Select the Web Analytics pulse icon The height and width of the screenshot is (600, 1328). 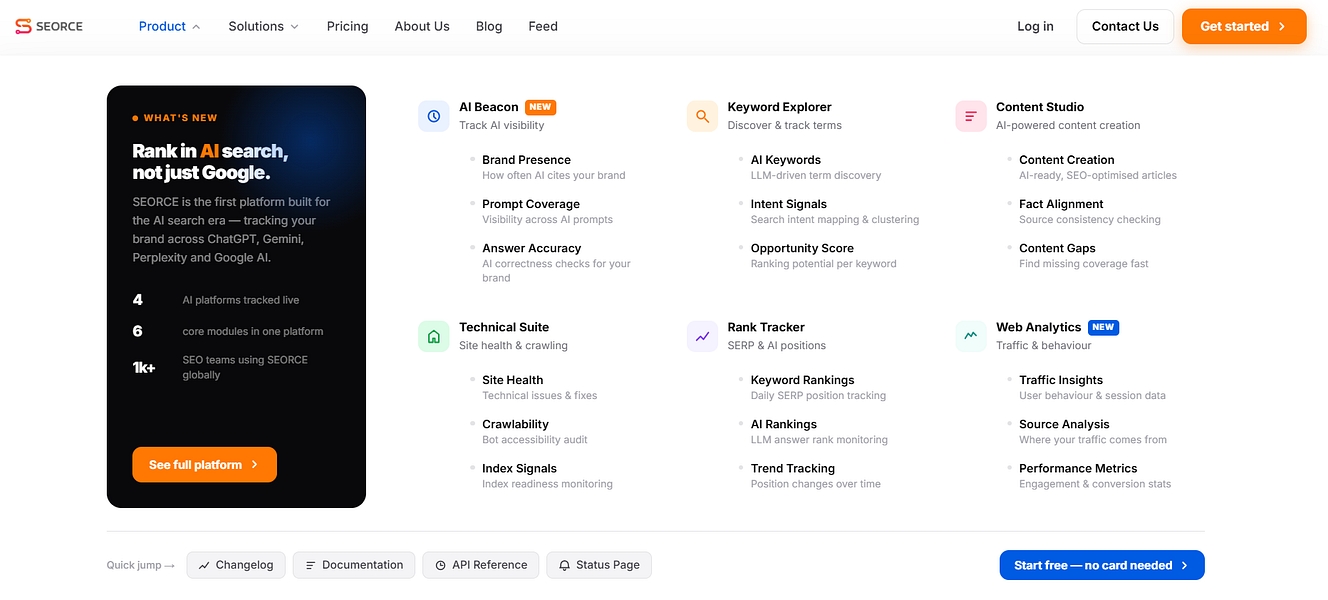coord(971,336)
